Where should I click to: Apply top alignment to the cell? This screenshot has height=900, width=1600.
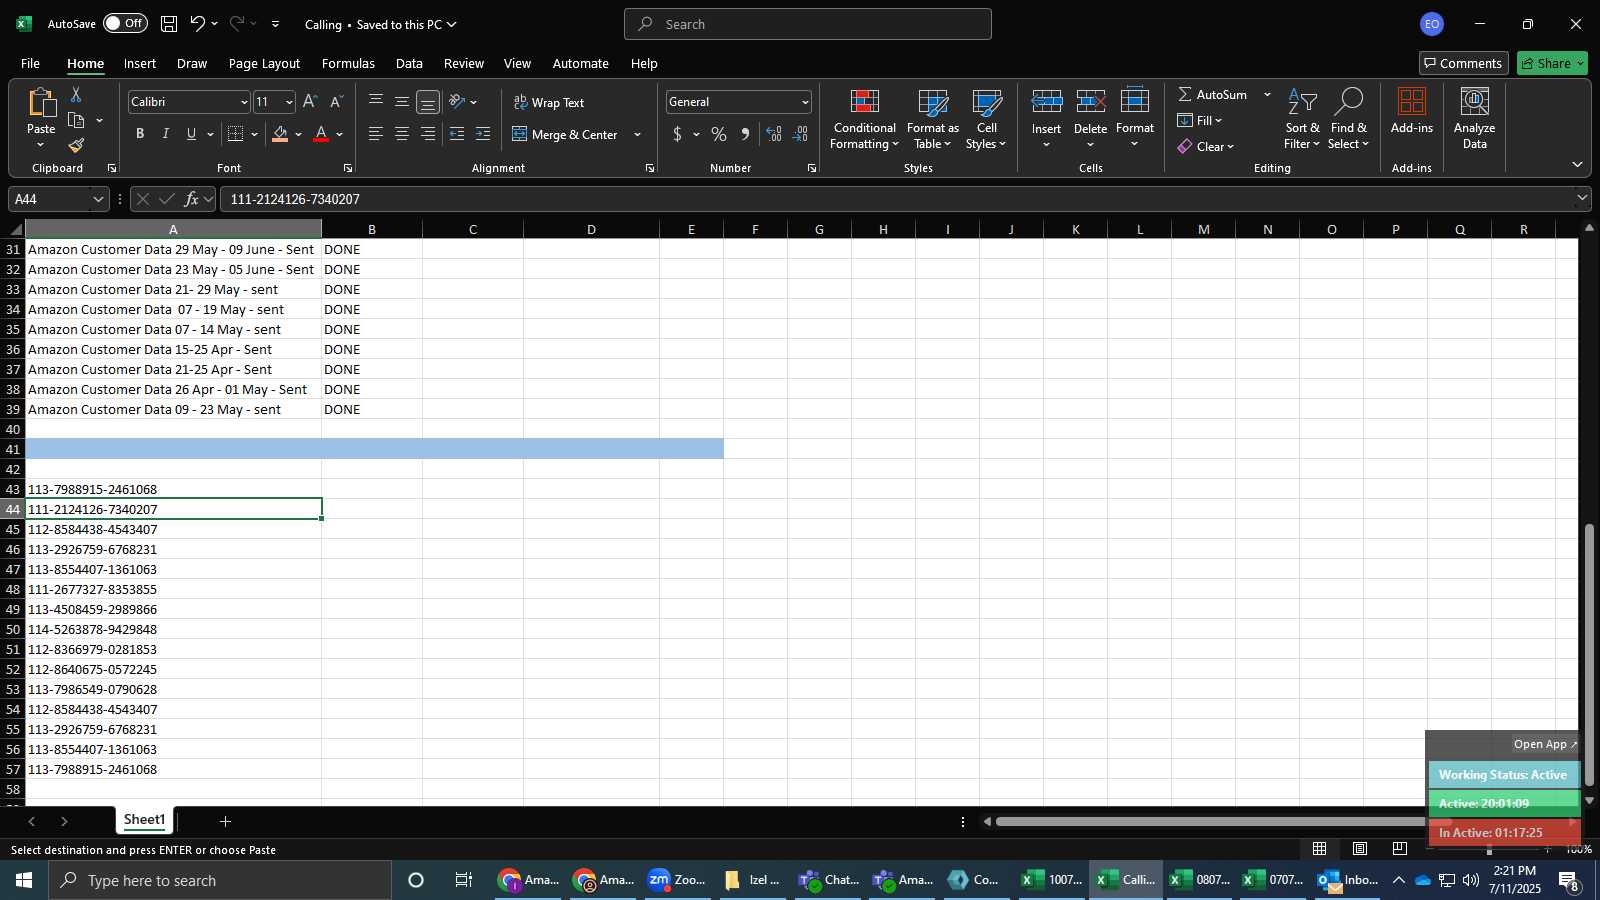tap(376, 101)
